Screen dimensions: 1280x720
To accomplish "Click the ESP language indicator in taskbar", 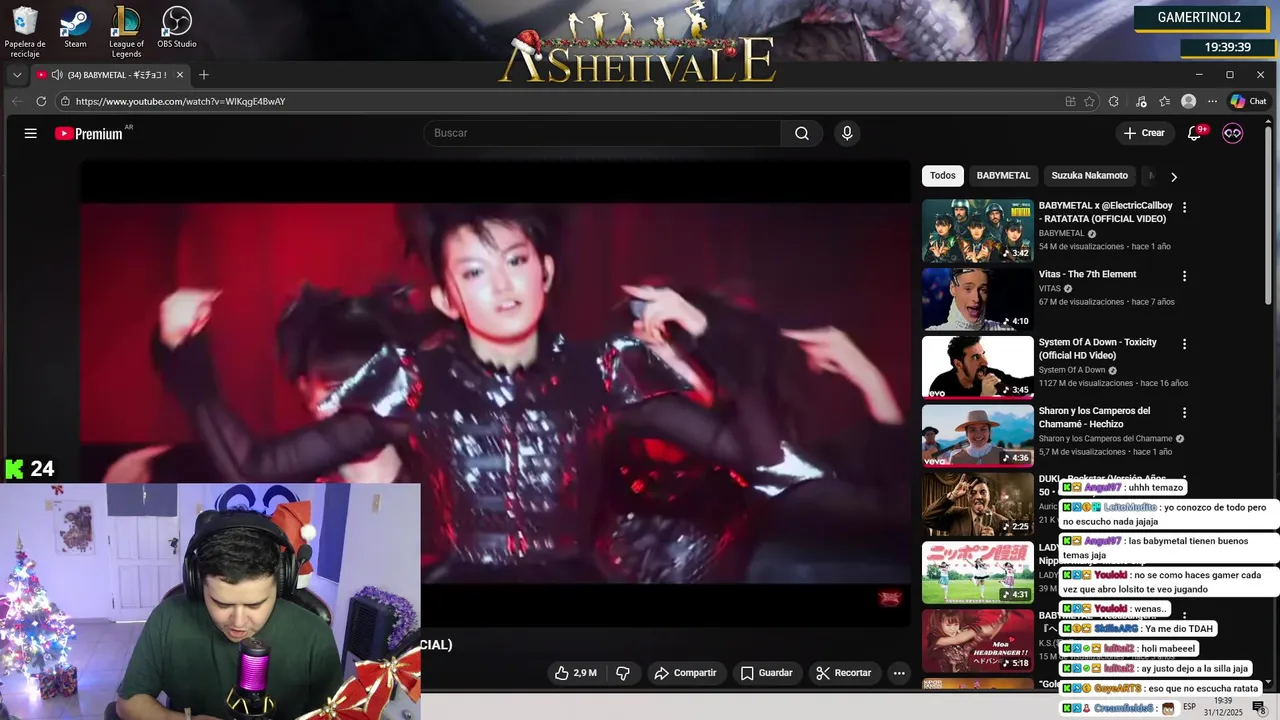I will pos(1190,707).
